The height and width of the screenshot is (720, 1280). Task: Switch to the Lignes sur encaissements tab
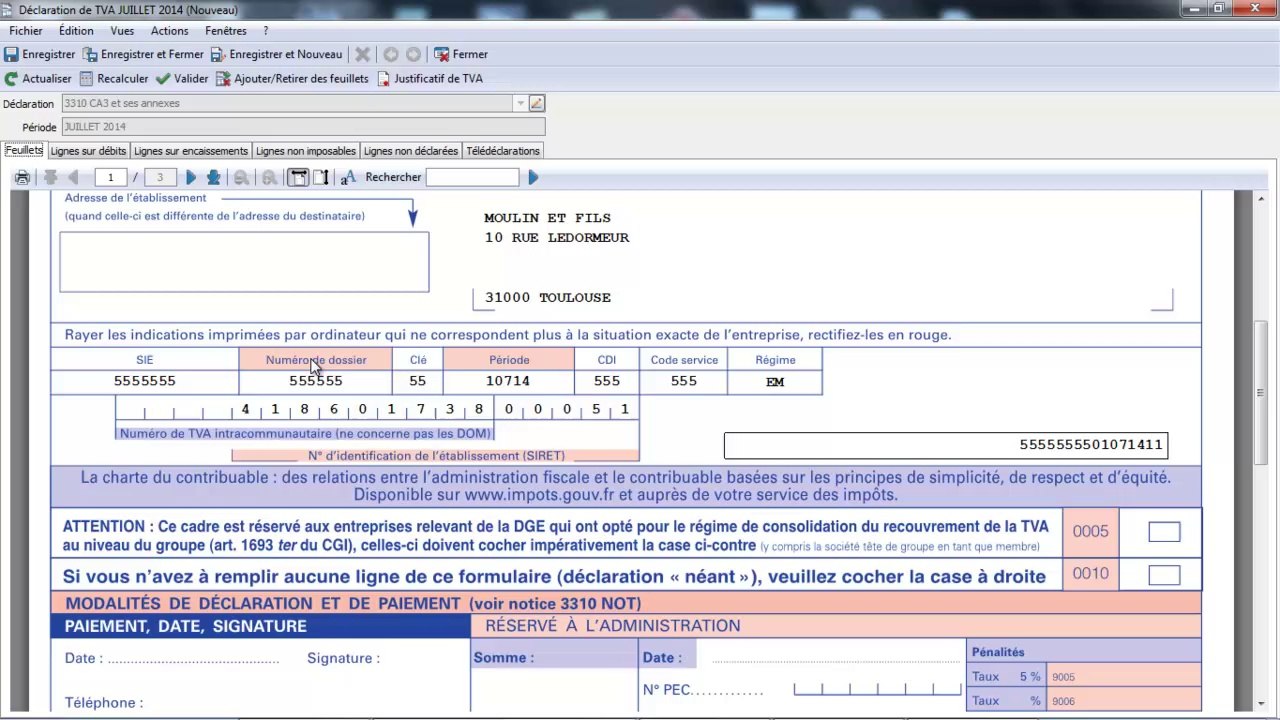pos(191,151)
